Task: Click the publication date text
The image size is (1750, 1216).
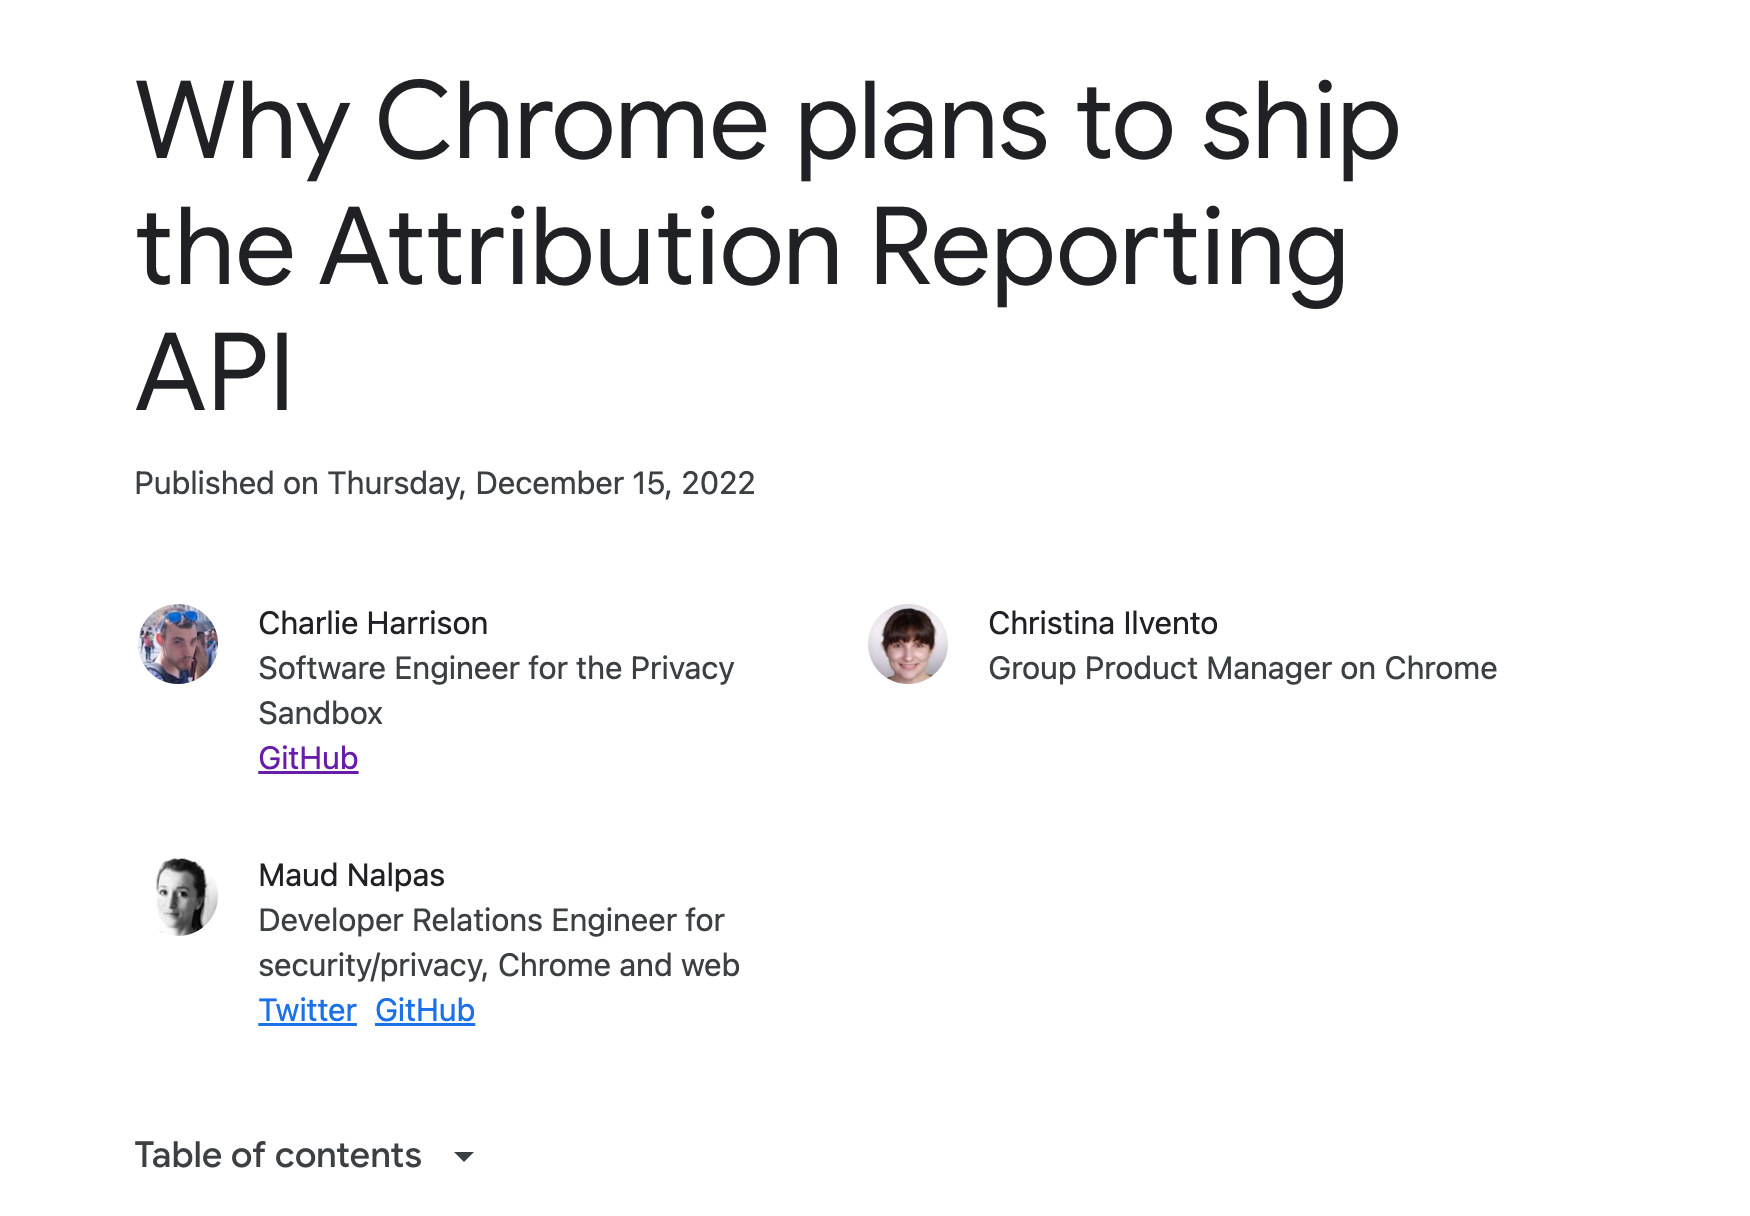Action: 445,484
